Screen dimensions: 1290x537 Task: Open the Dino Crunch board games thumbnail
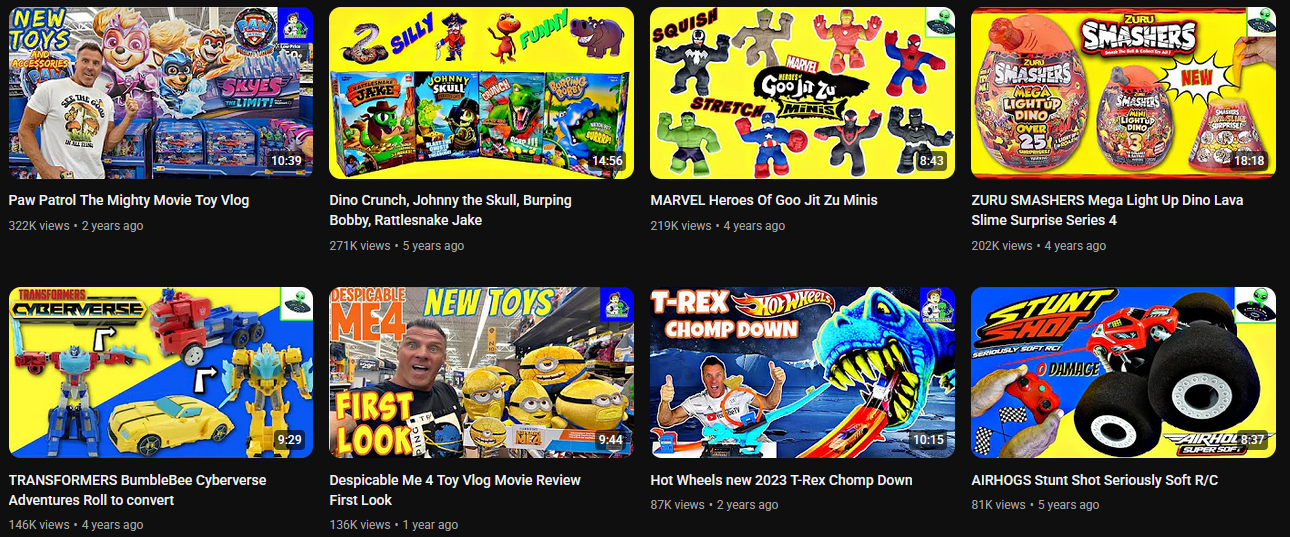coord(481,93)
